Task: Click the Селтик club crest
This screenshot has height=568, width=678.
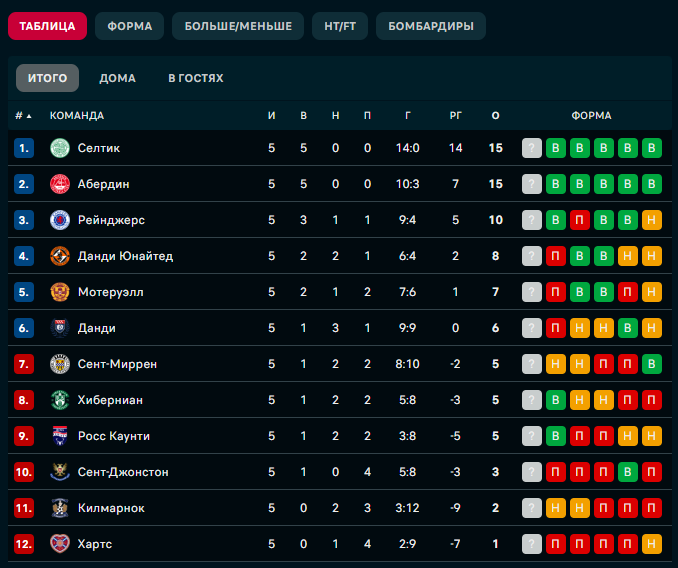Action: pos(60,148)
